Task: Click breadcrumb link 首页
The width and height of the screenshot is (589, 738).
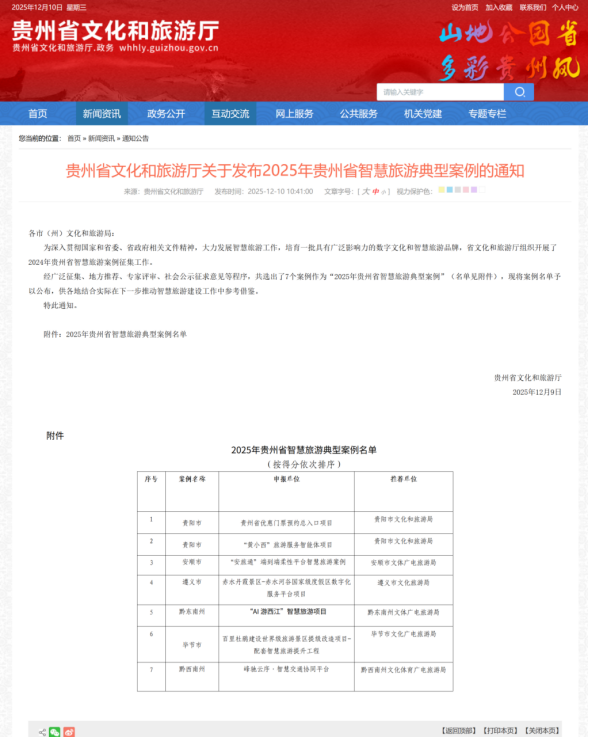Action: tap(74, 138)
